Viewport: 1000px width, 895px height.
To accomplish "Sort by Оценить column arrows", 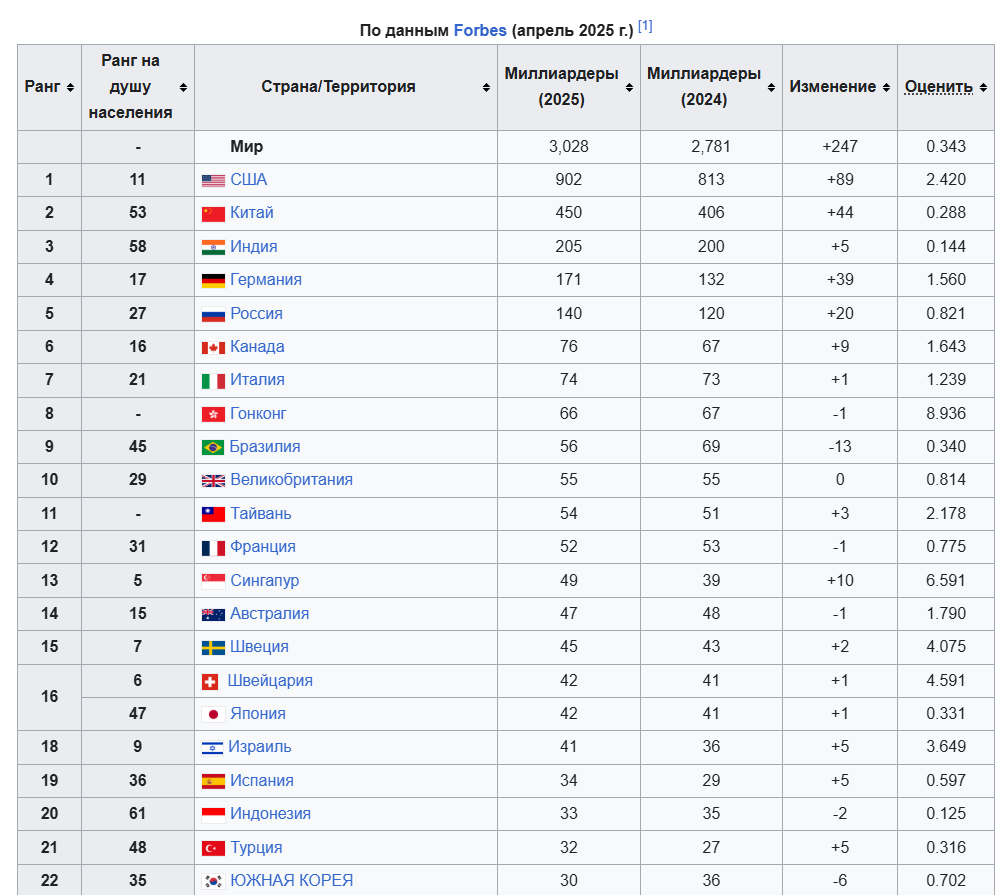I will pyautogui.click(x=983, y=87).
